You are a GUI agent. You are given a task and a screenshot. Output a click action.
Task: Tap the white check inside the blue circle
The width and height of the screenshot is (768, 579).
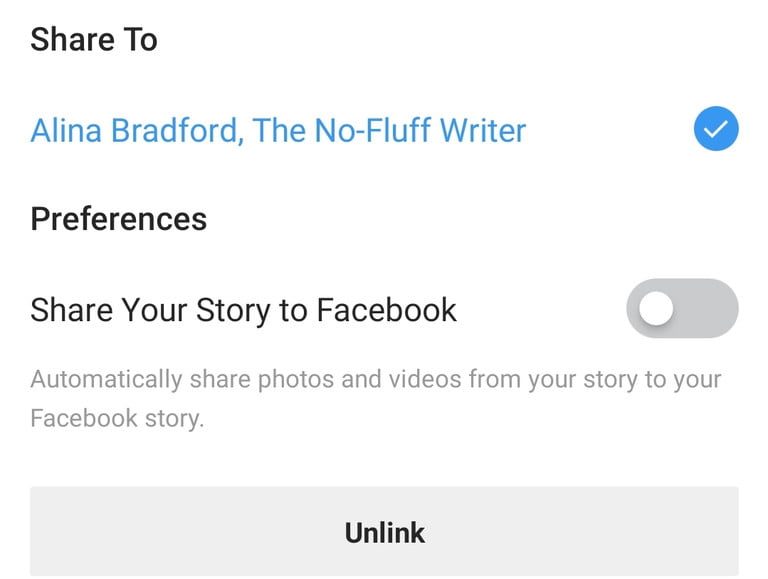[715, 129]
